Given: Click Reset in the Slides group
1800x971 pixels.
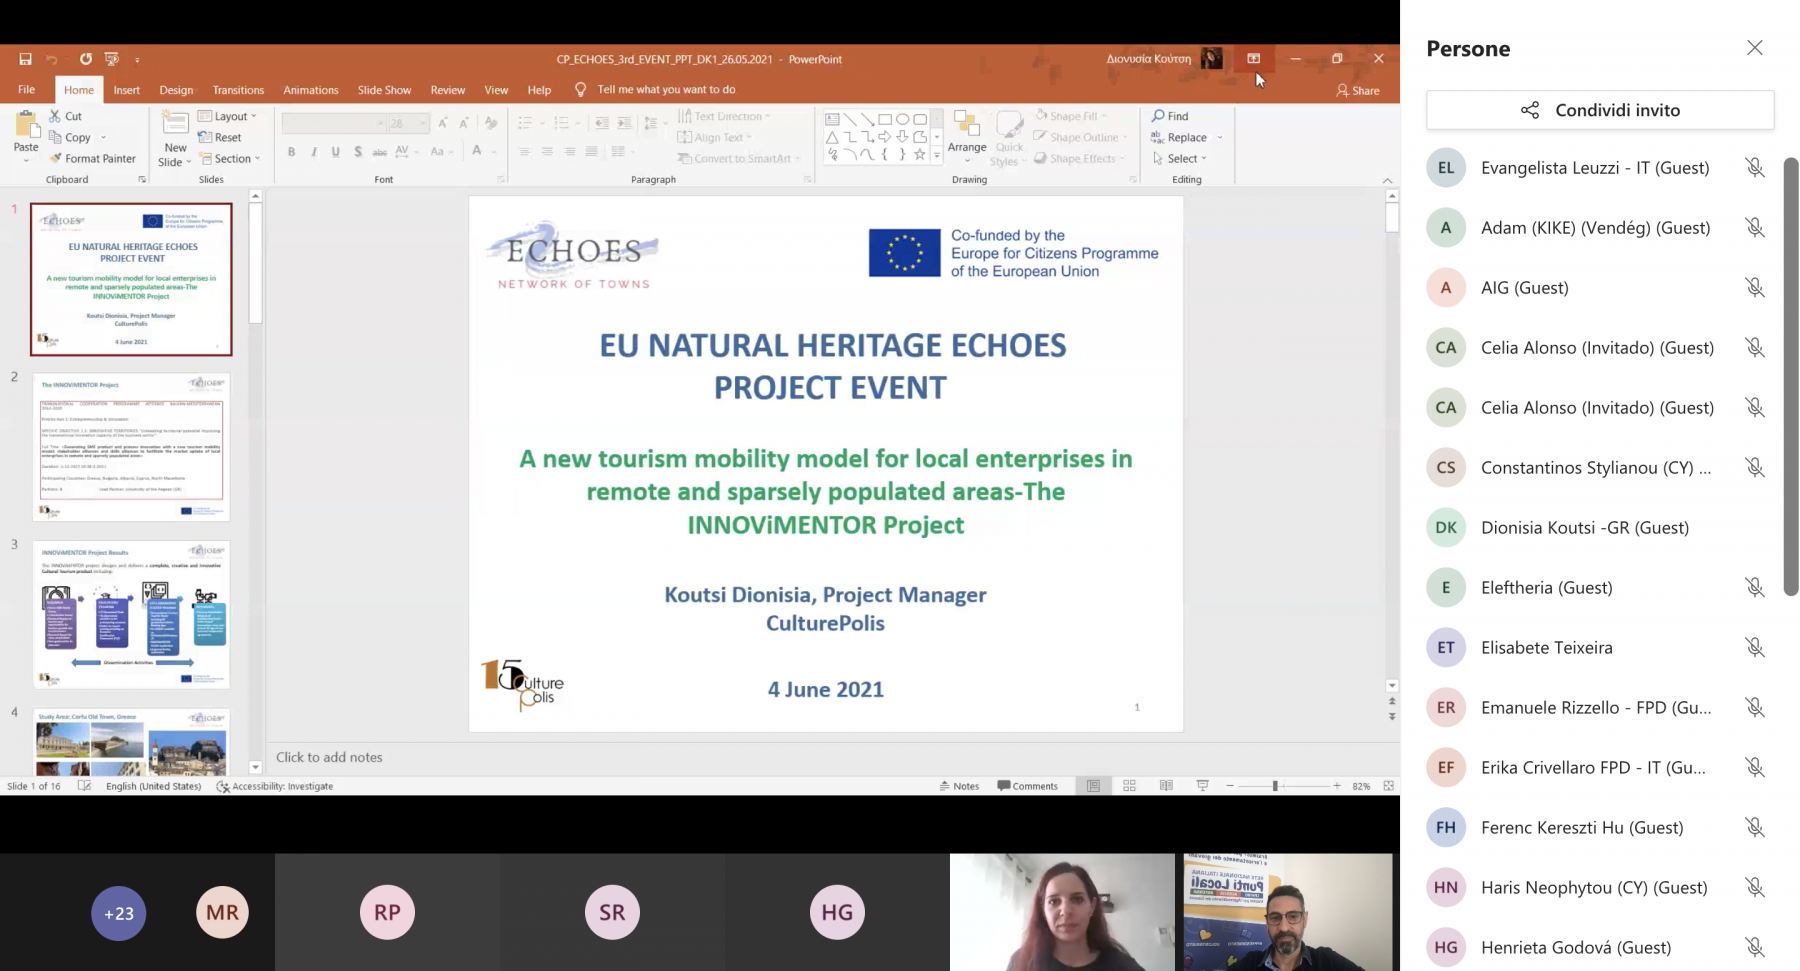Looking at the screenshot, I should point(220,137).
